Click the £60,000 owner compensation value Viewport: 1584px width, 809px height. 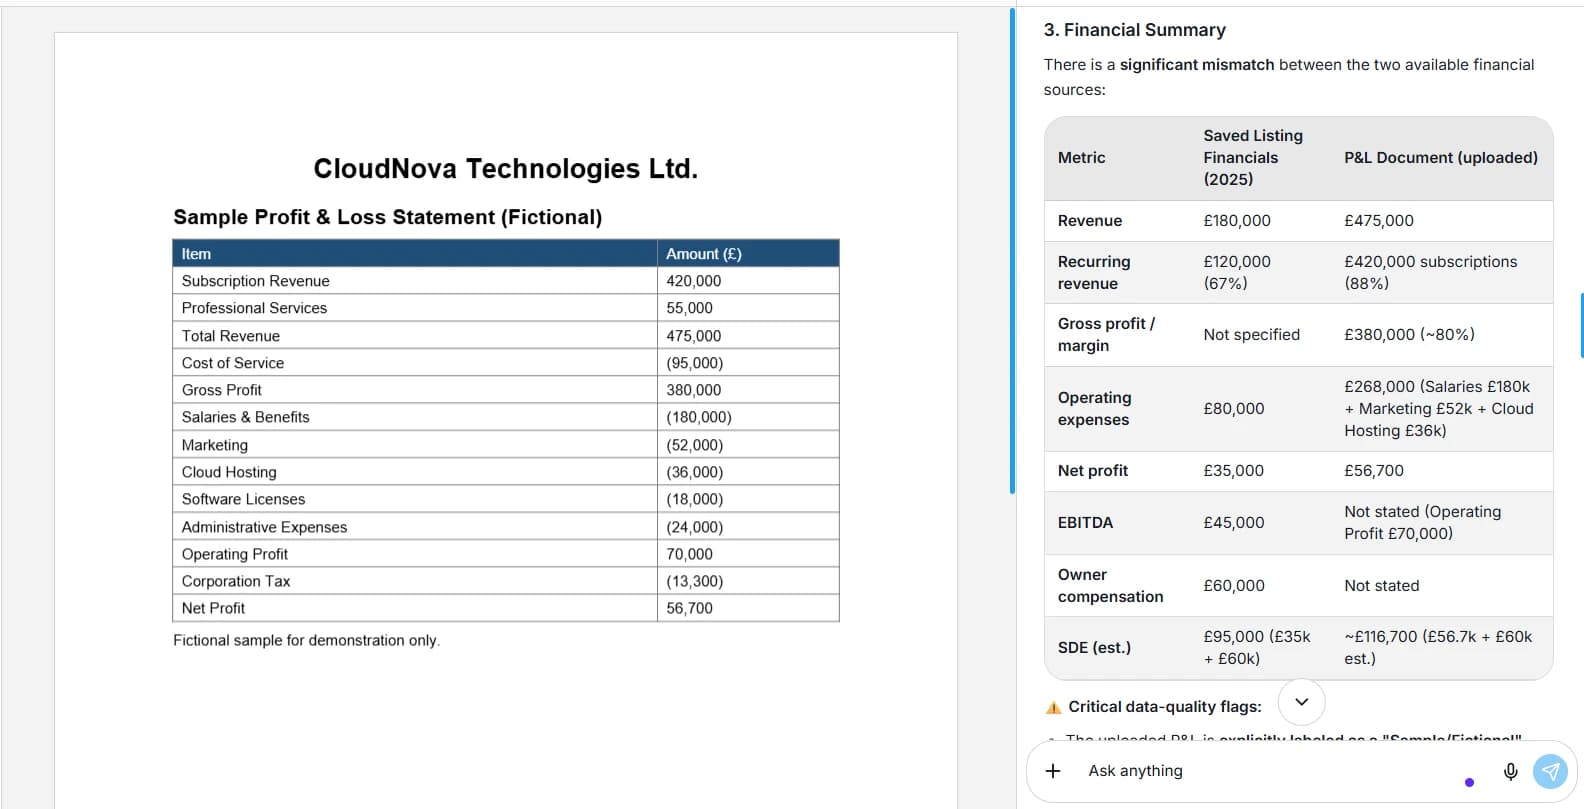pos(1234,586)
